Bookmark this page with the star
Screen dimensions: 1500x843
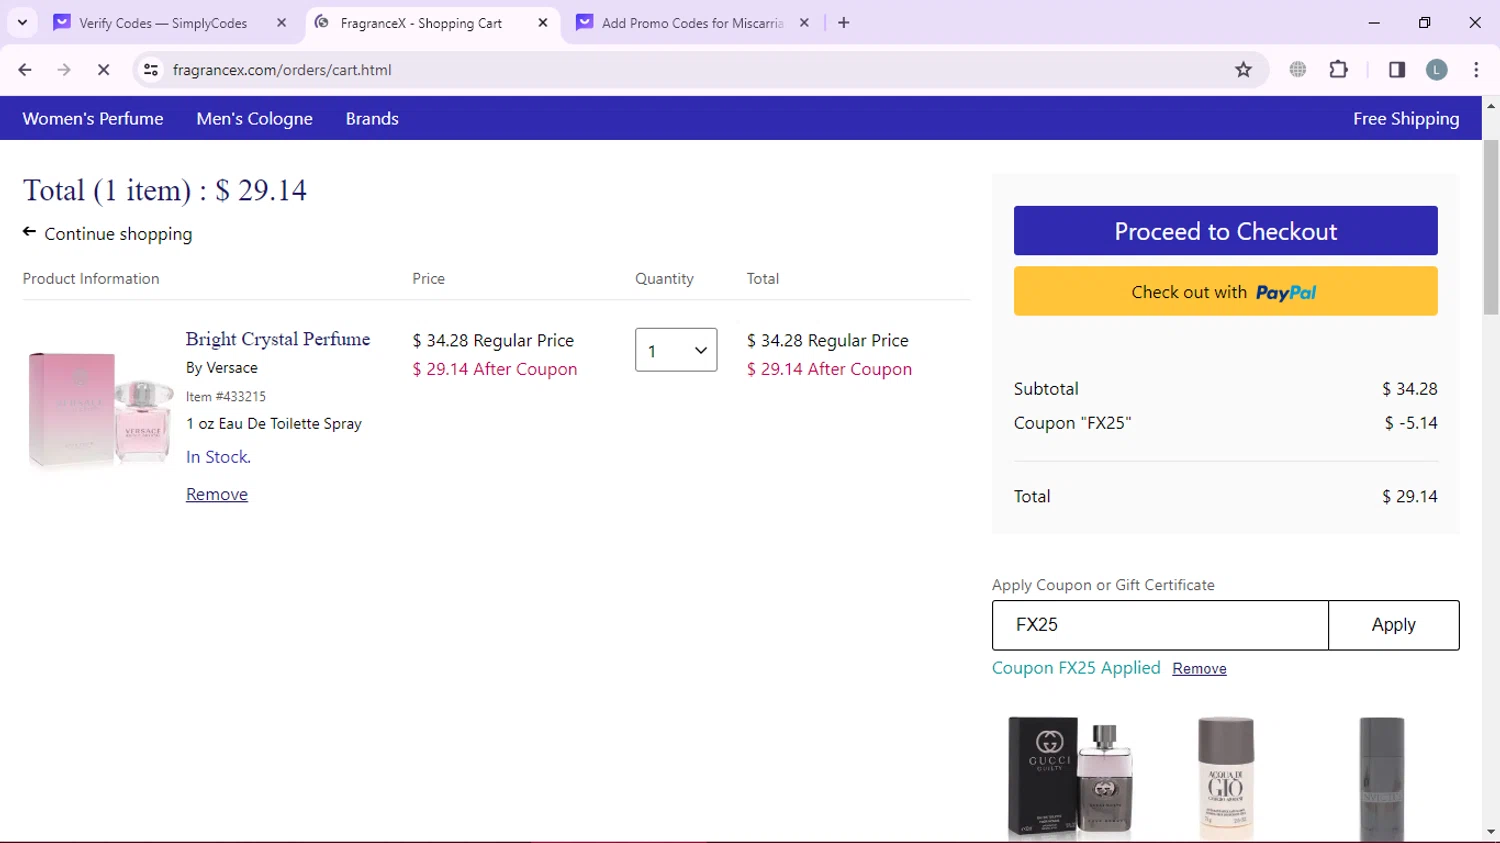(1243, 69)
